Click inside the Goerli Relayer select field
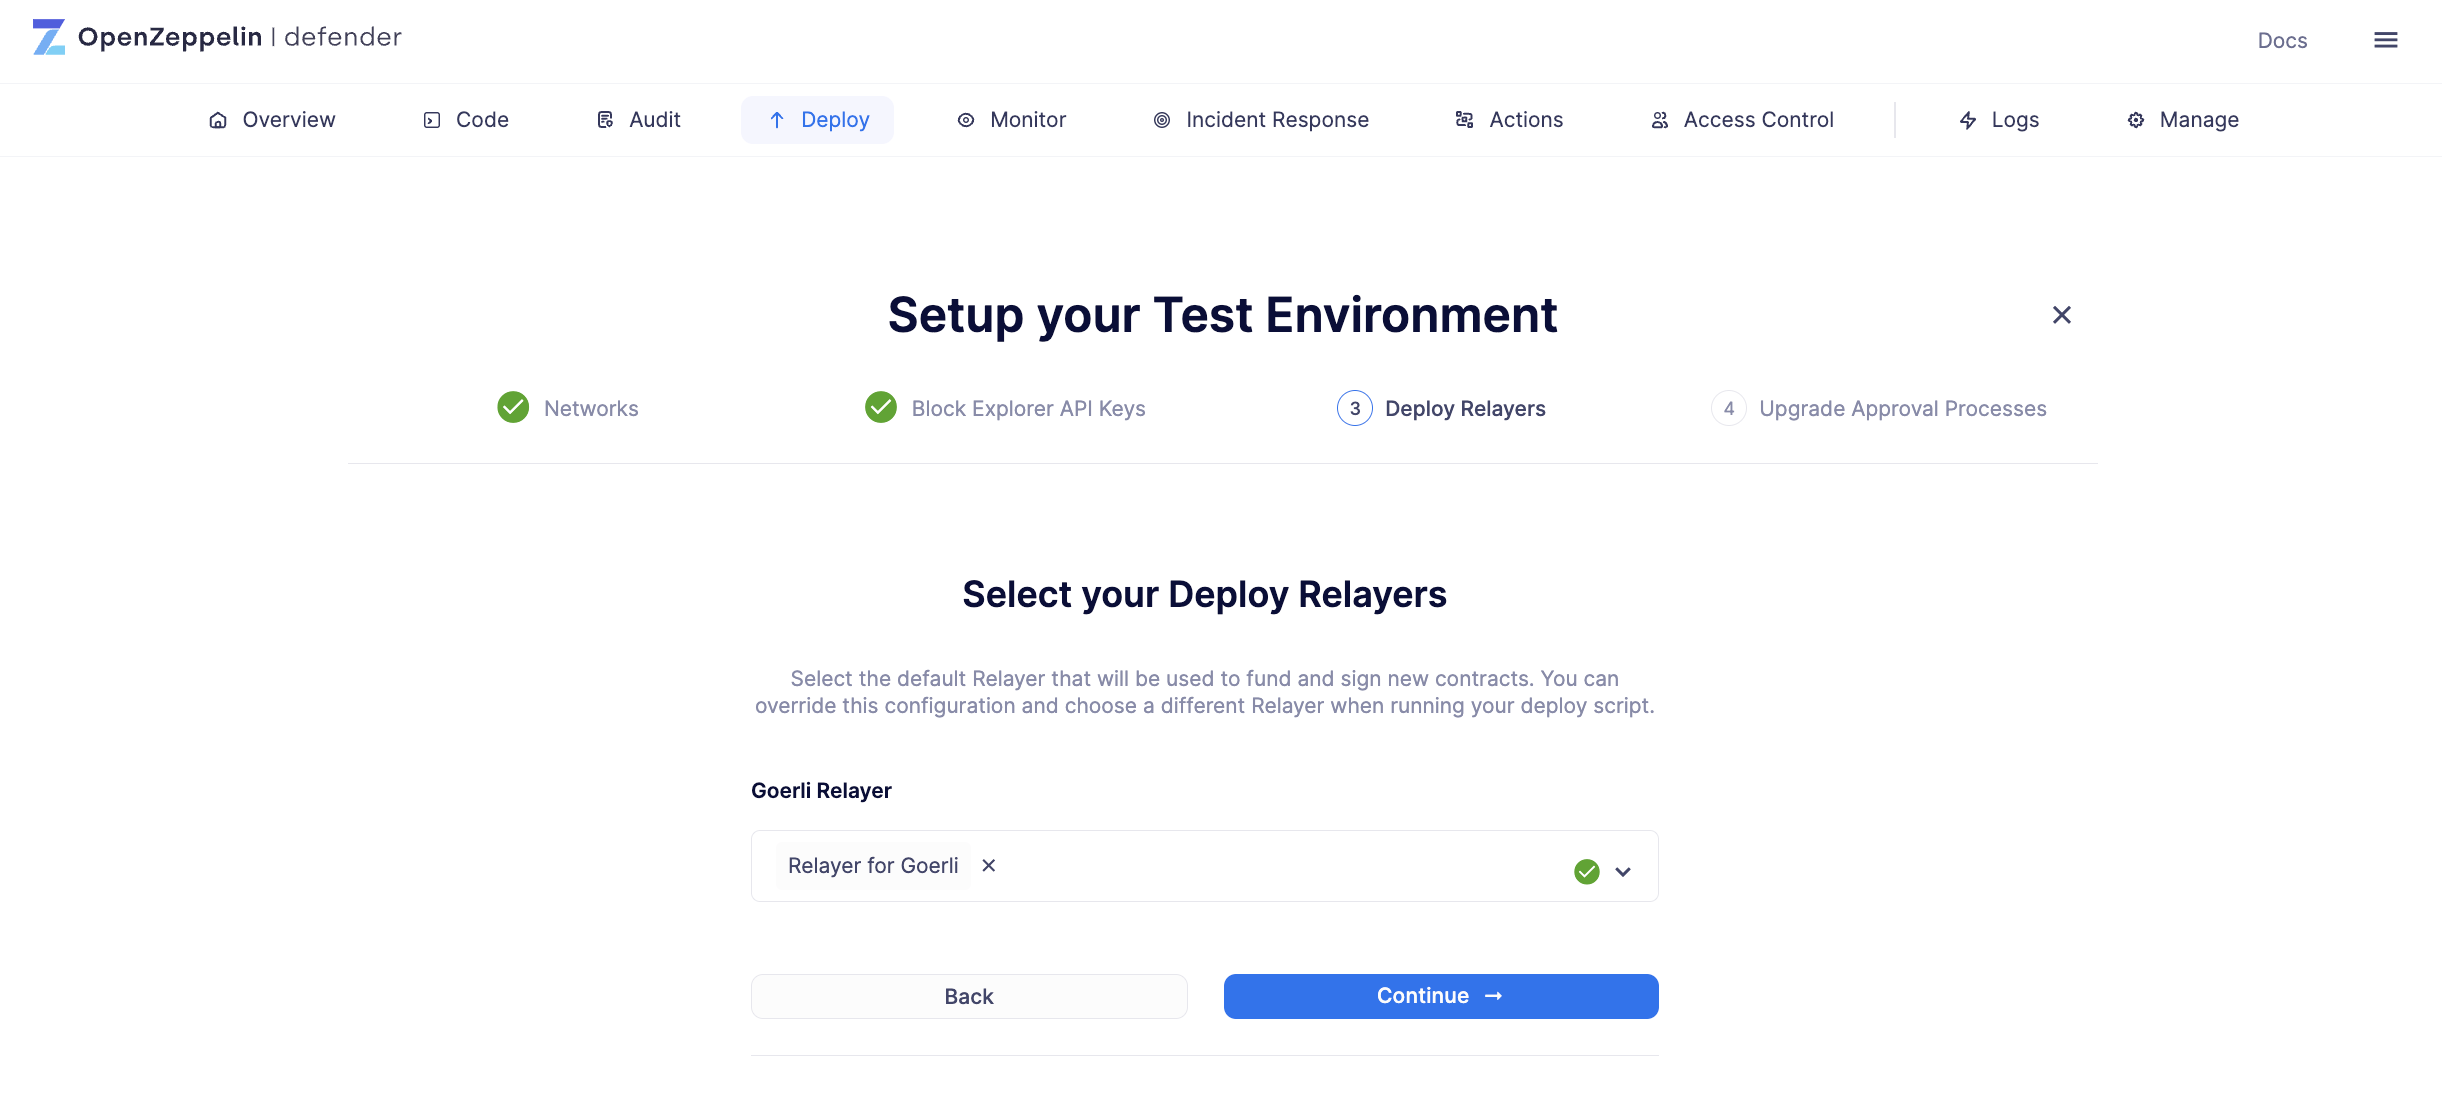Image resolution: width=2442 pixels, height=1104 pixels. [1204, 866]
